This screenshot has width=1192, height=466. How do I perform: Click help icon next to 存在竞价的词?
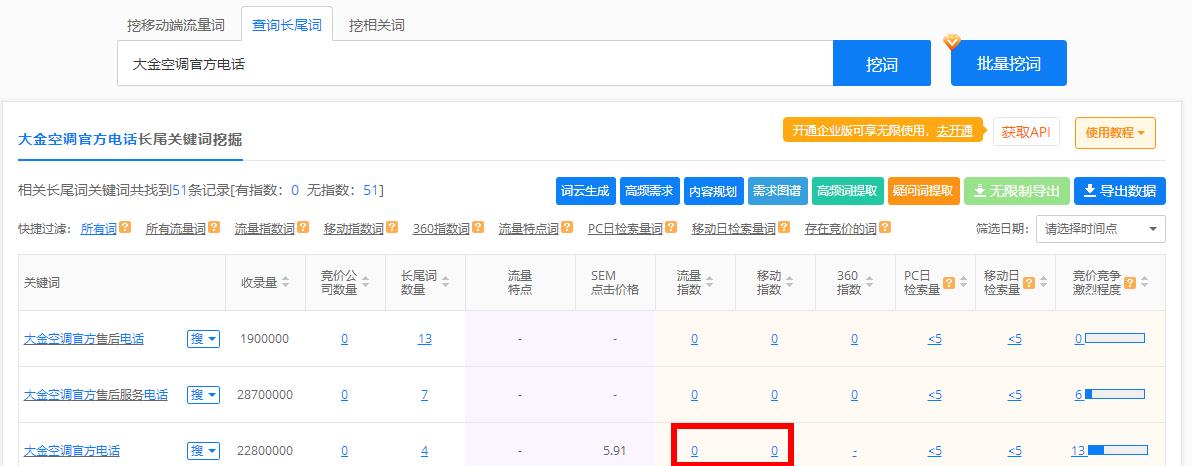[885, 227]
